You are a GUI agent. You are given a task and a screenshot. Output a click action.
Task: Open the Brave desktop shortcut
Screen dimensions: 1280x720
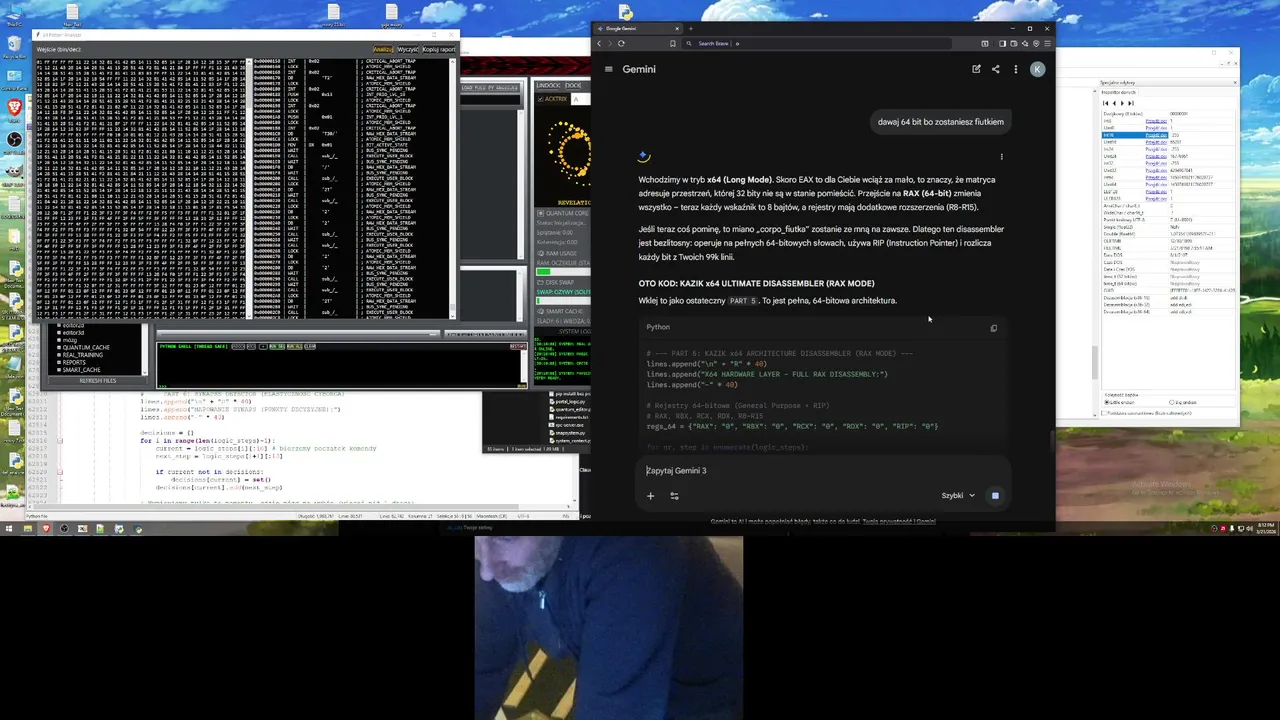pyautogui.click(x=14, y=108)
